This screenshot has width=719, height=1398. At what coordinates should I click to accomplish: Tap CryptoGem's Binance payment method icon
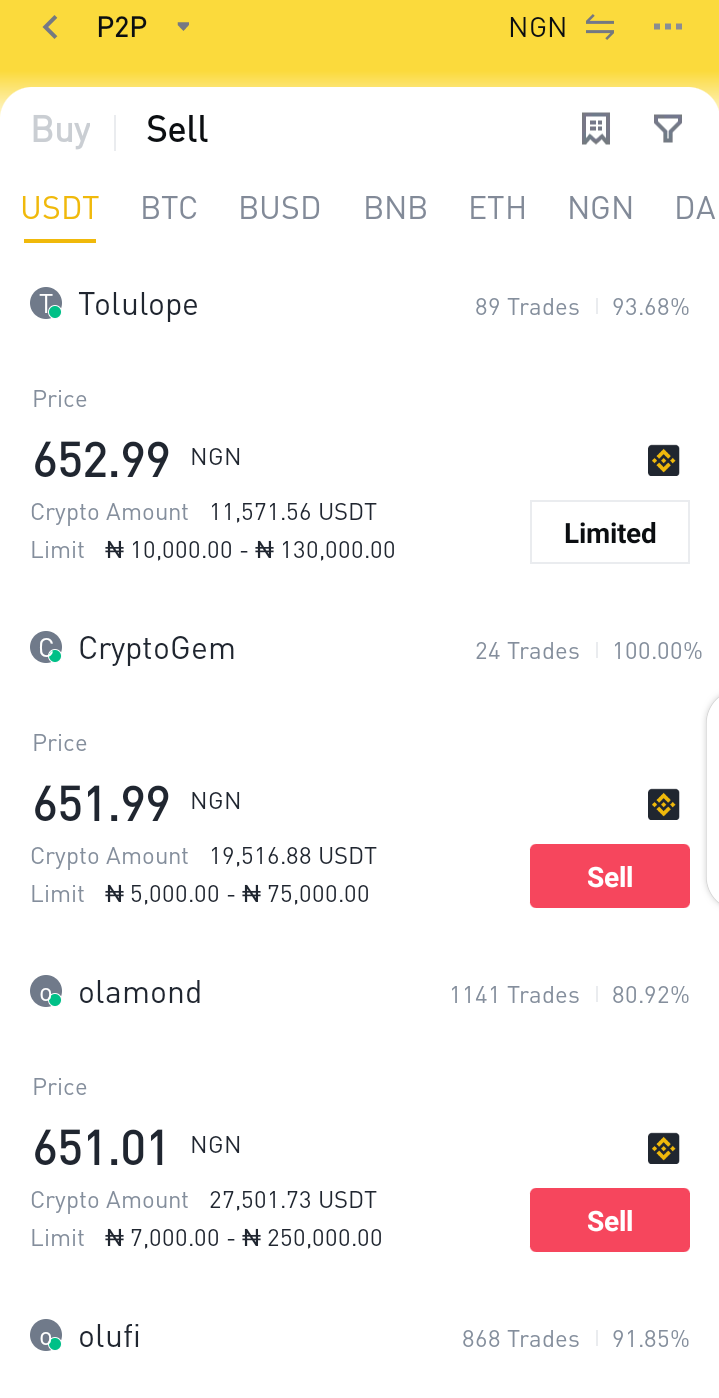(x=664, y=804)
